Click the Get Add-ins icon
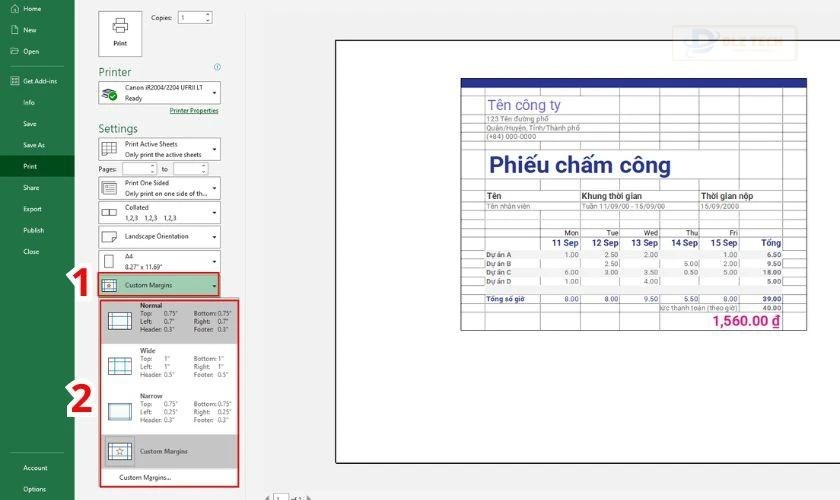 tap(13, 81)
